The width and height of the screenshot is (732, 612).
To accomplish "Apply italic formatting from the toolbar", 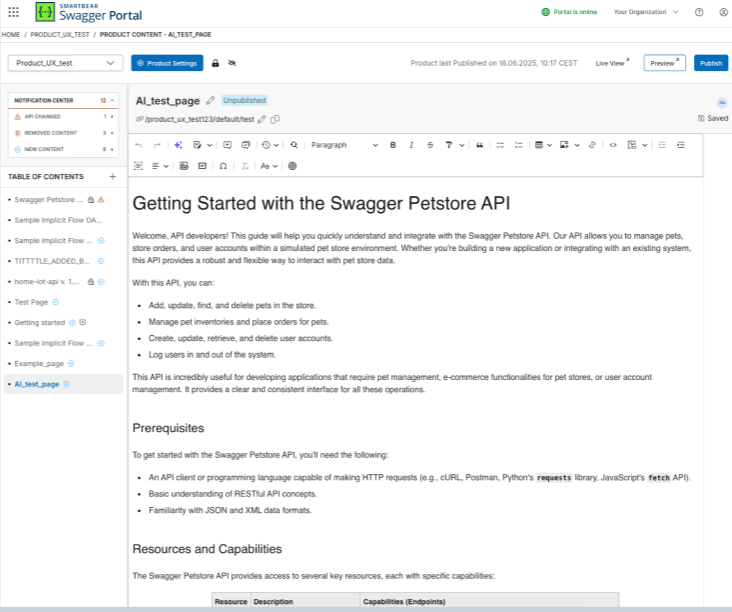I will click(x=411, y=145).
